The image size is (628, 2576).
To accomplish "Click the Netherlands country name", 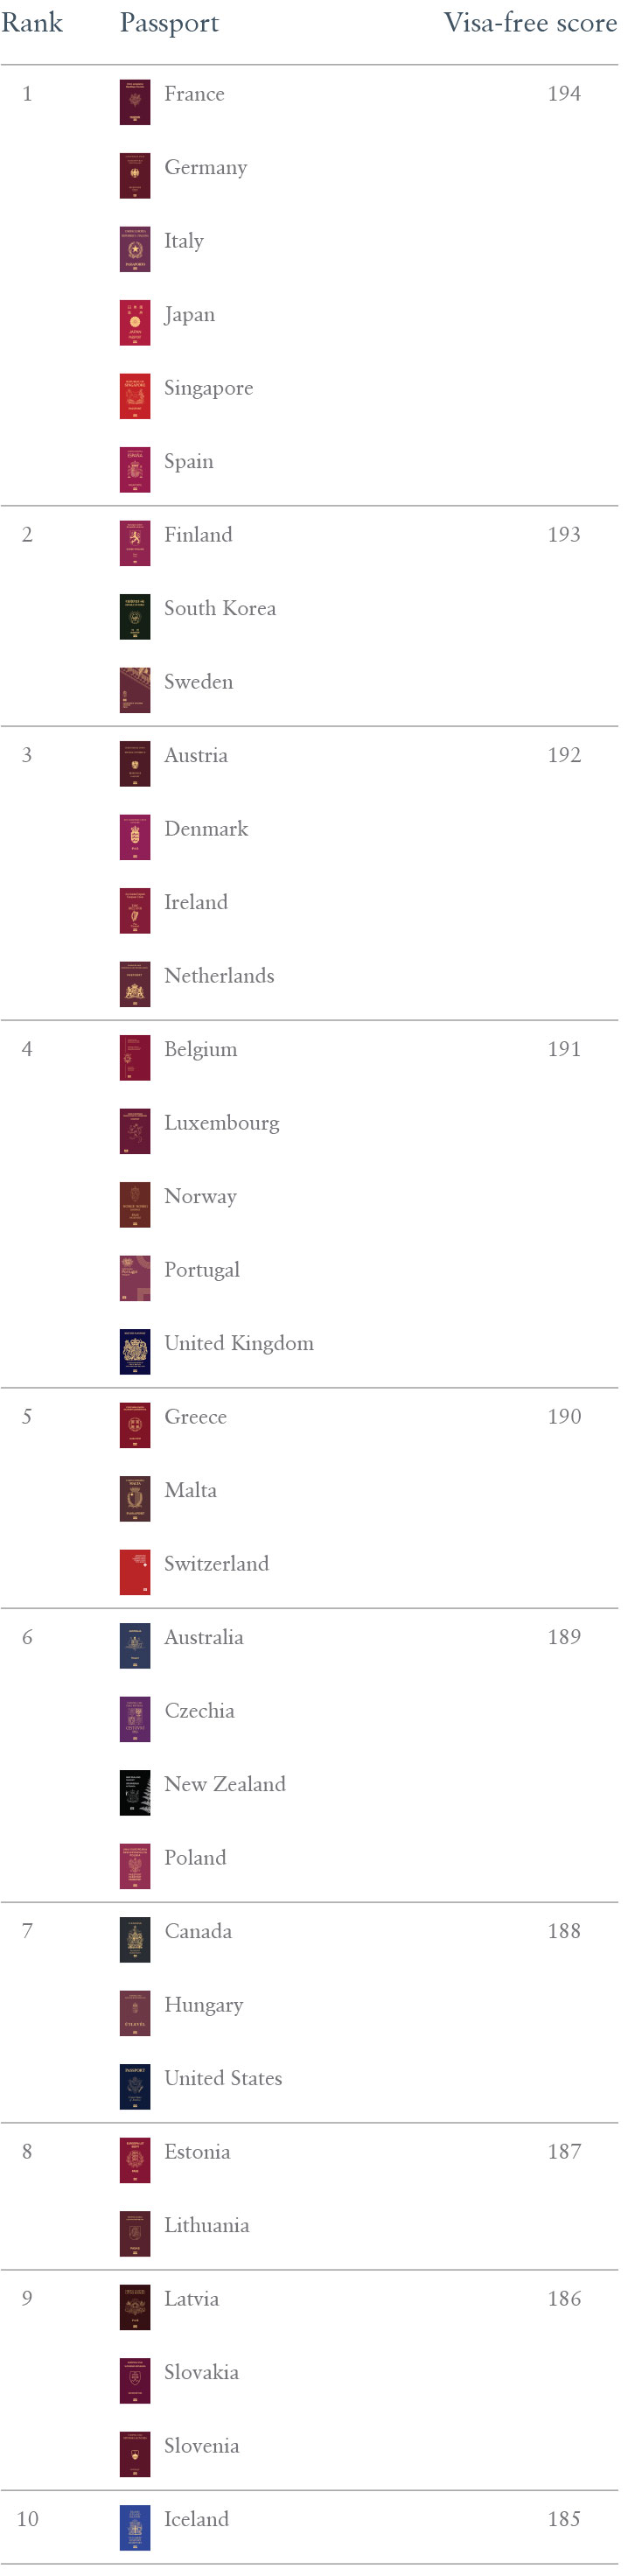I will (219, 976).
